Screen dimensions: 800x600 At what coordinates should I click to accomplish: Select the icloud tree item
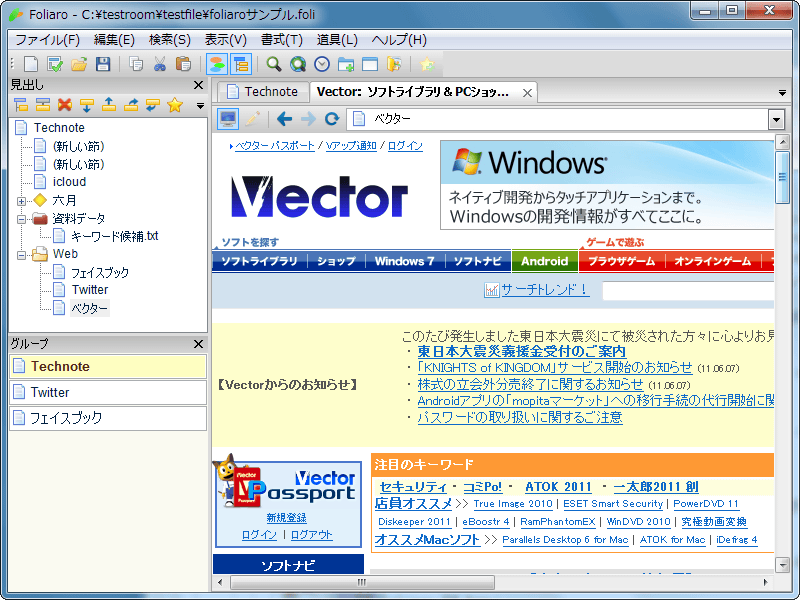point(69,182)
